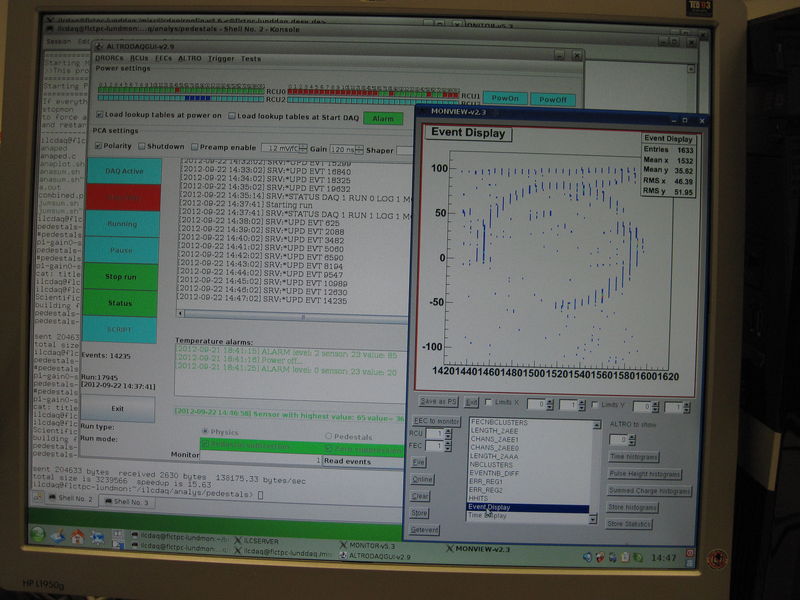Click the volume icon in system tray

click(x=587, y=558)
